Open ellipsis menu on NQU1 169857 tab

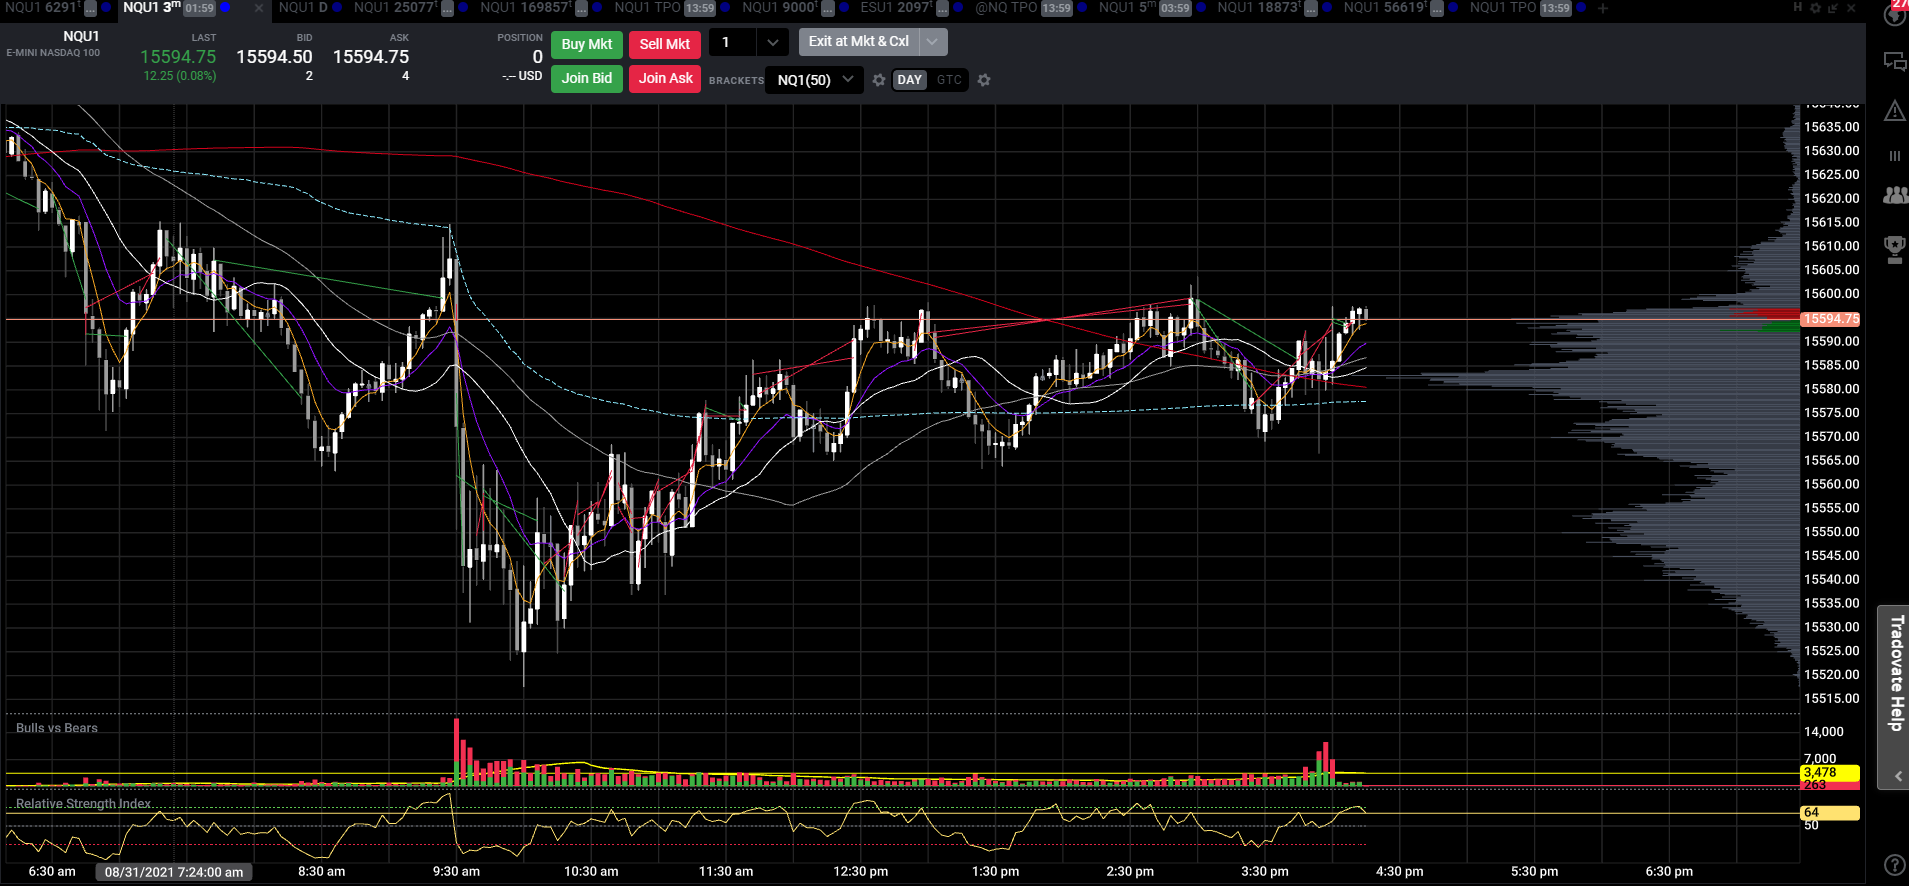point(581,9)
